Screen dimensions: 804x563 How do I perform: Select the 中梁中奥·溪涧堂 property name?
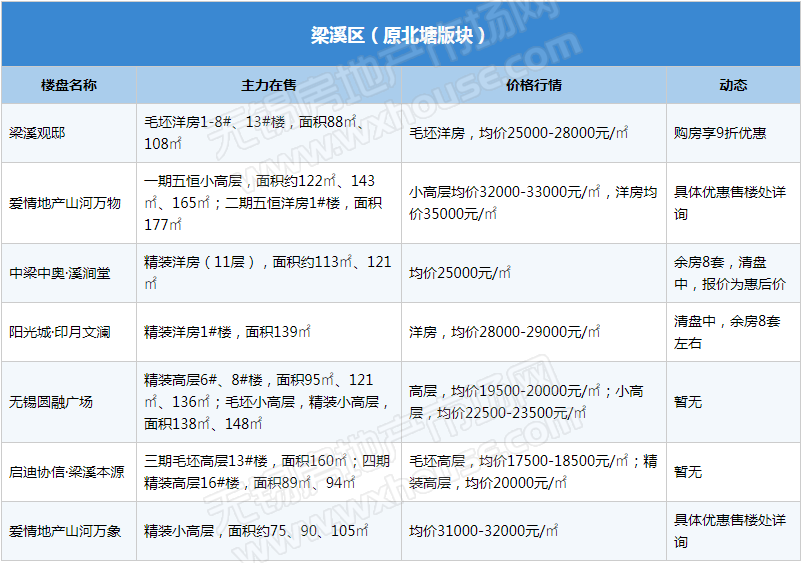click(x=59, y=273)
